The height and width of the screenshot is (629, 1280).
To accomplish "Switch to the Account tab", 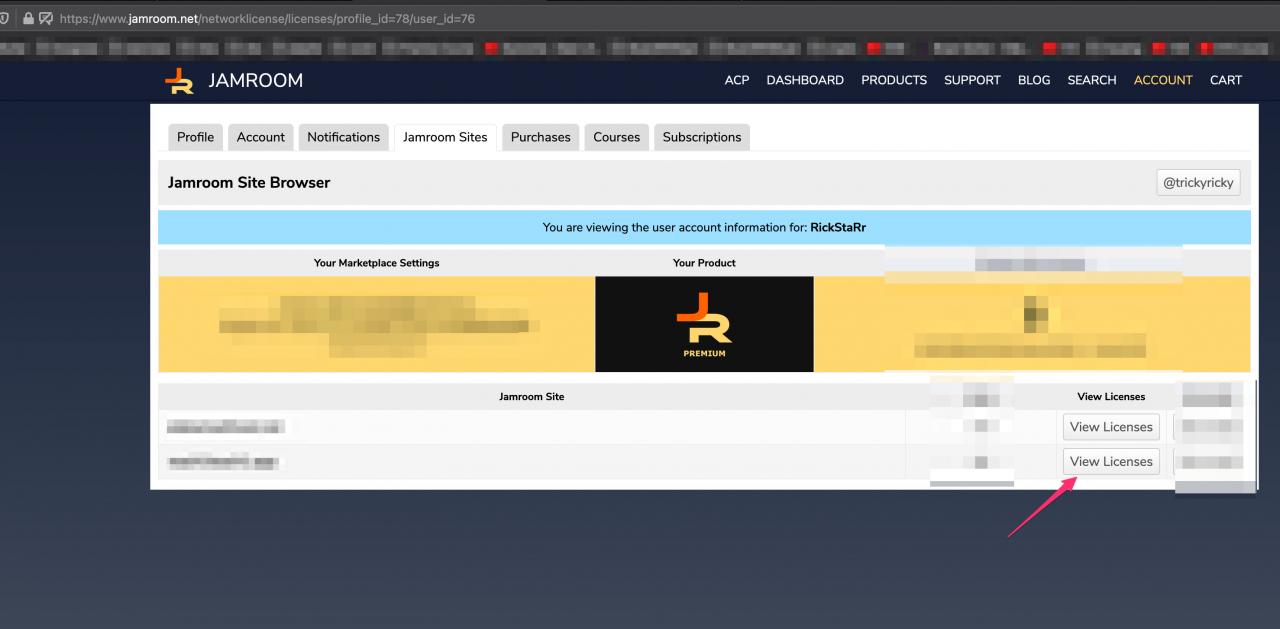I will click(261, 137).
